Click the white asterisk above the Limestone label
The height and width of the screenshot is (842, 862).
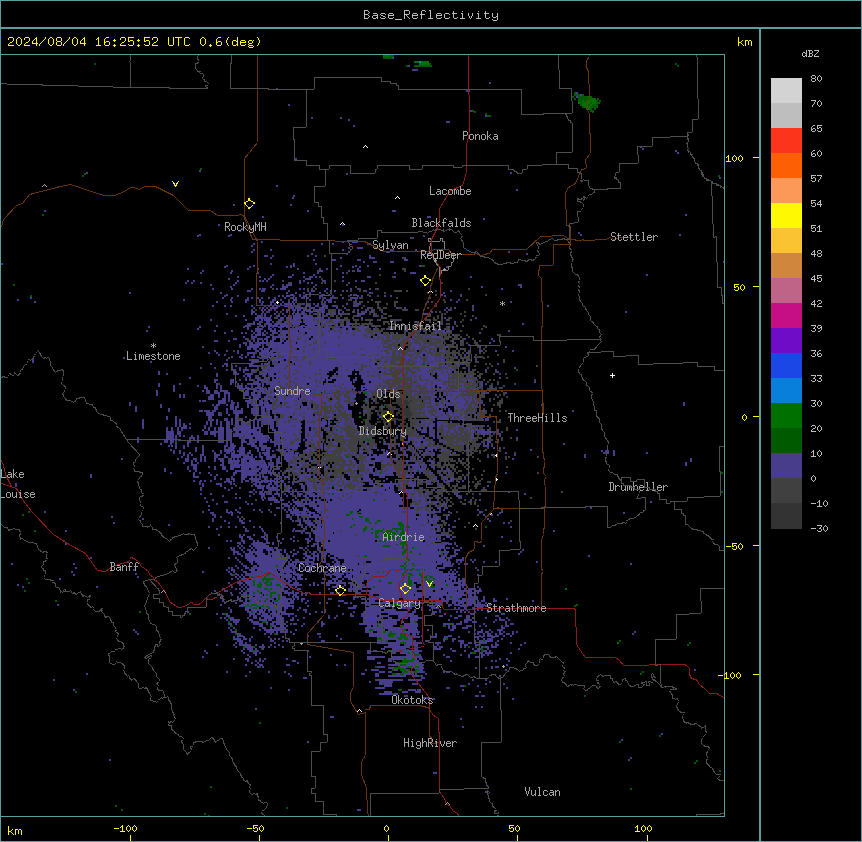[x=153, y=346]
